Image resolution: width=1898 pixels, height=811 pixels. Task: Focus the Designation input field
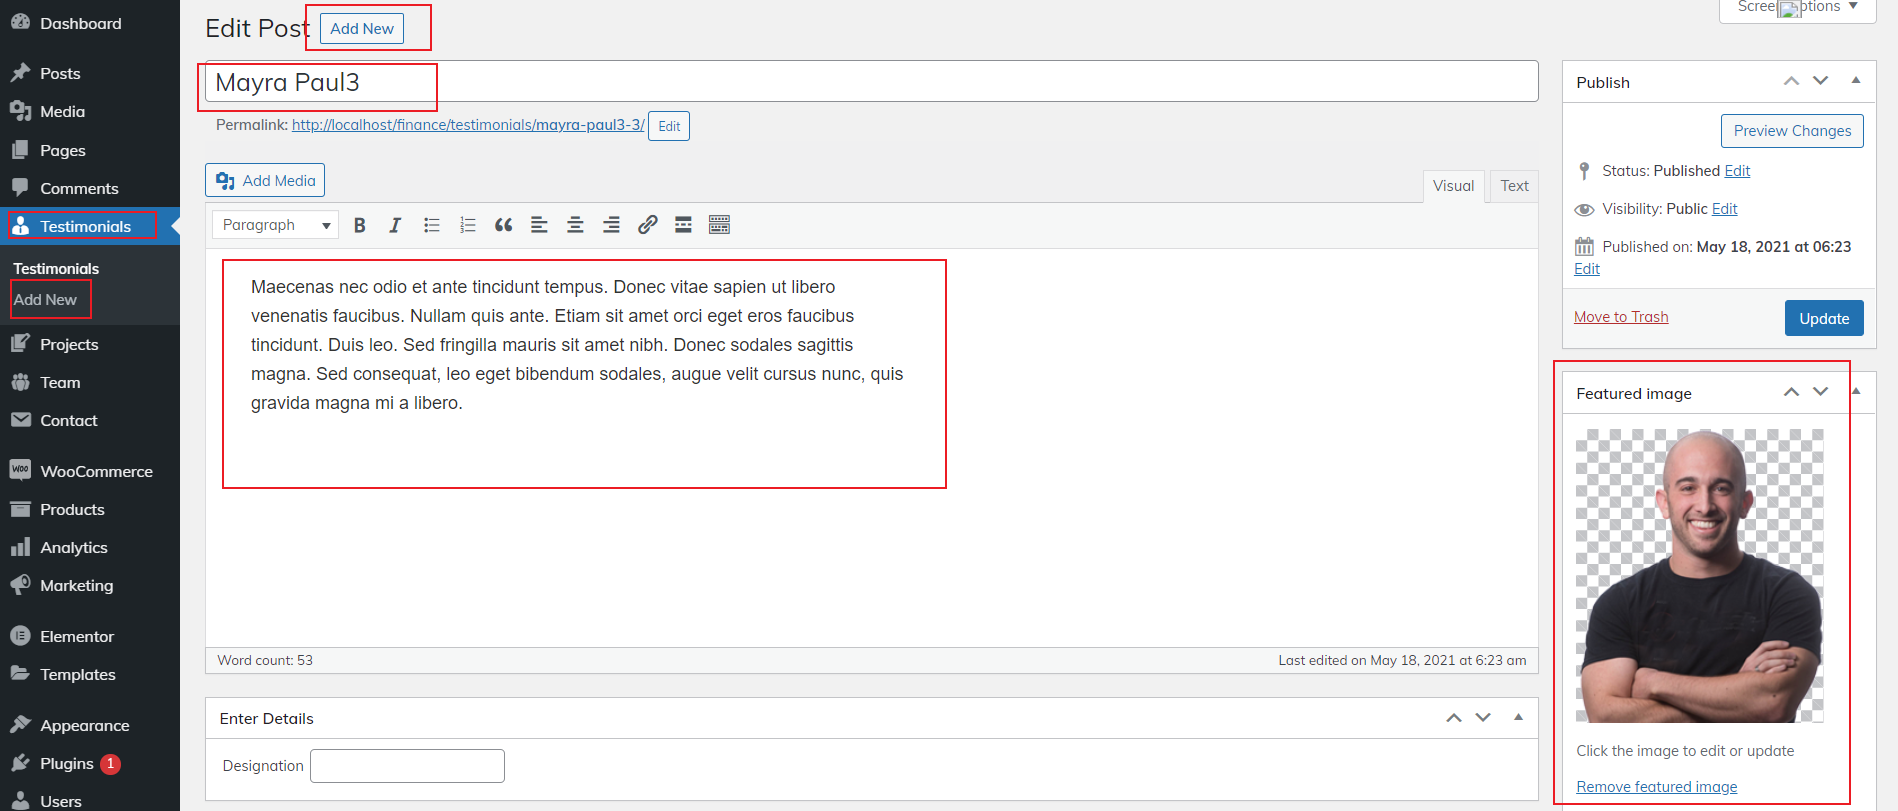click(407, 766)
